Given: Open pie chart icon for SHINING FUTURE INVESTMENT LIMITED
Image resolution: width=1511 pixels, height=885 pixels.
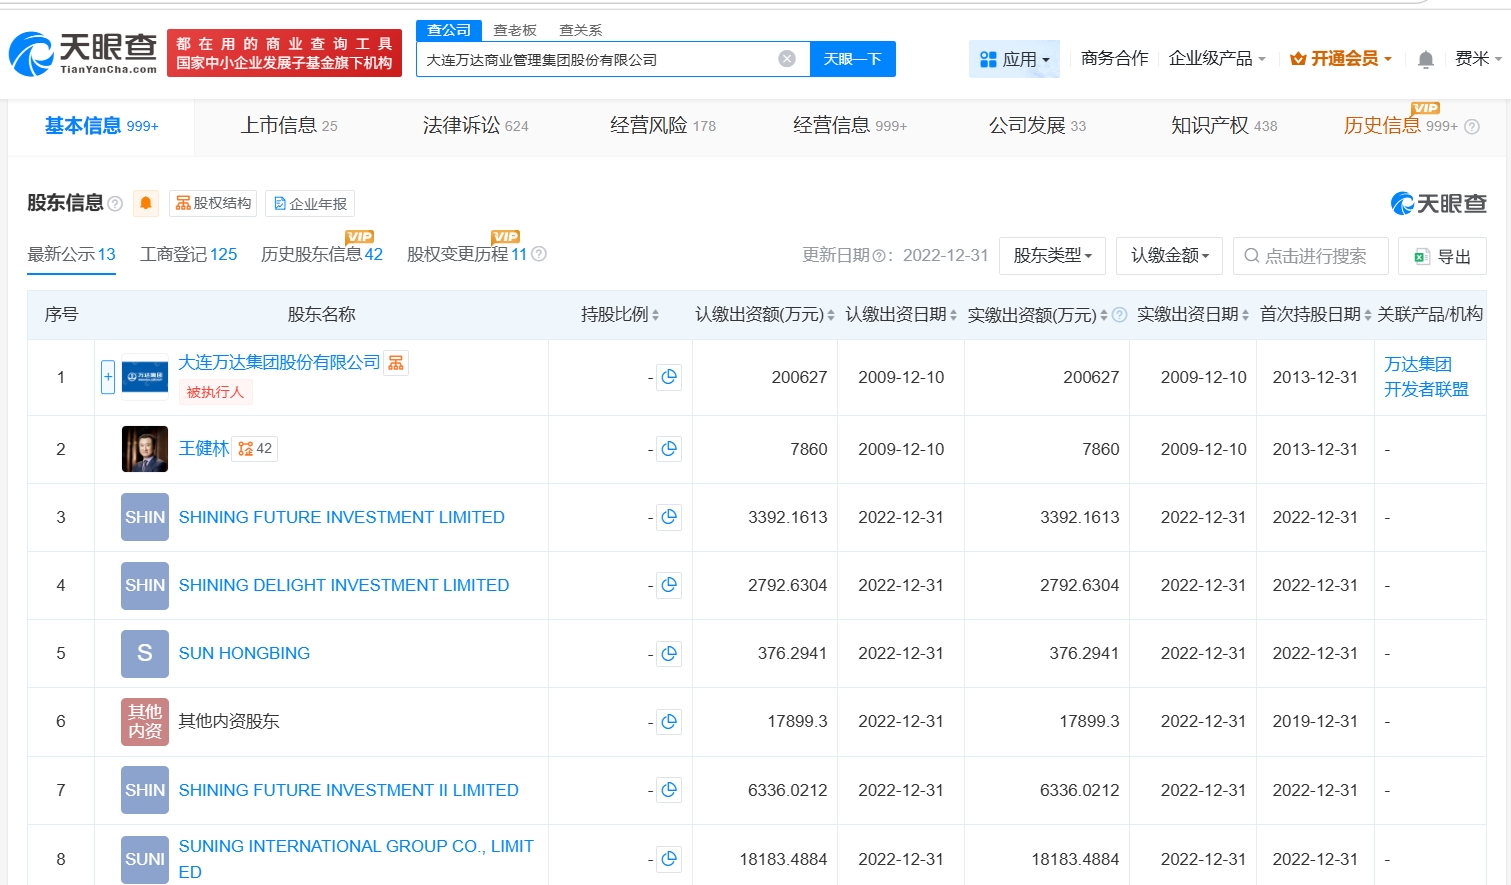Looking at the screenshot, I should pos(669,517).
